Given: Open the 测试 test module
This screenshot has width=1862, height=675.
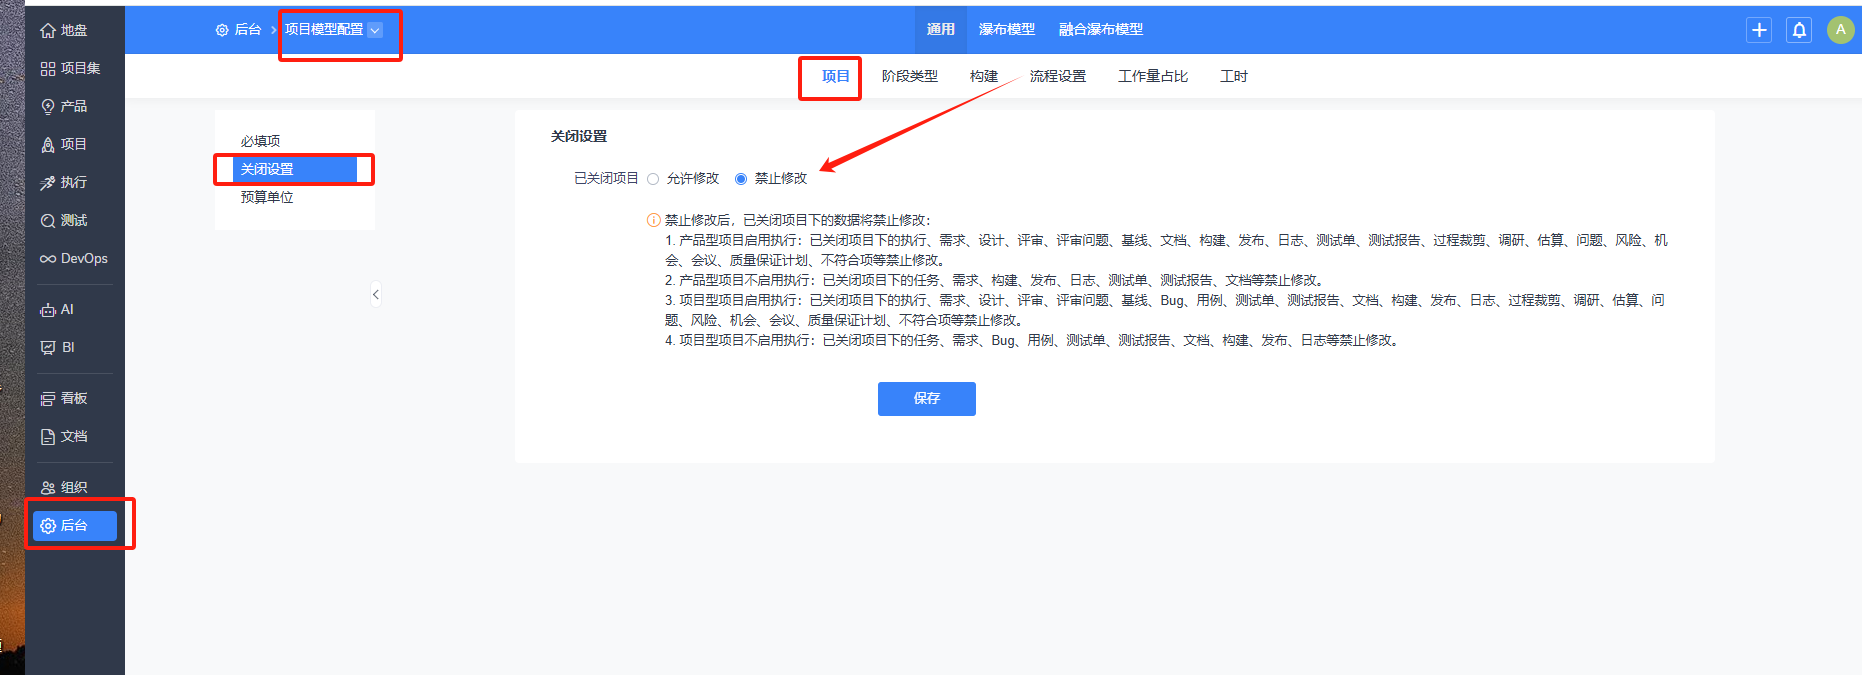Looking at the screenshot, I should click(64, 220).
